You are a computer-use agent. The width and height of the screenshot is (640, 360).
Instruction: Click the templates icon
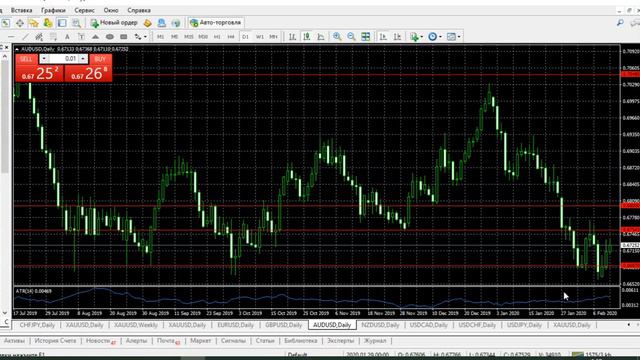tap(451, 37)
